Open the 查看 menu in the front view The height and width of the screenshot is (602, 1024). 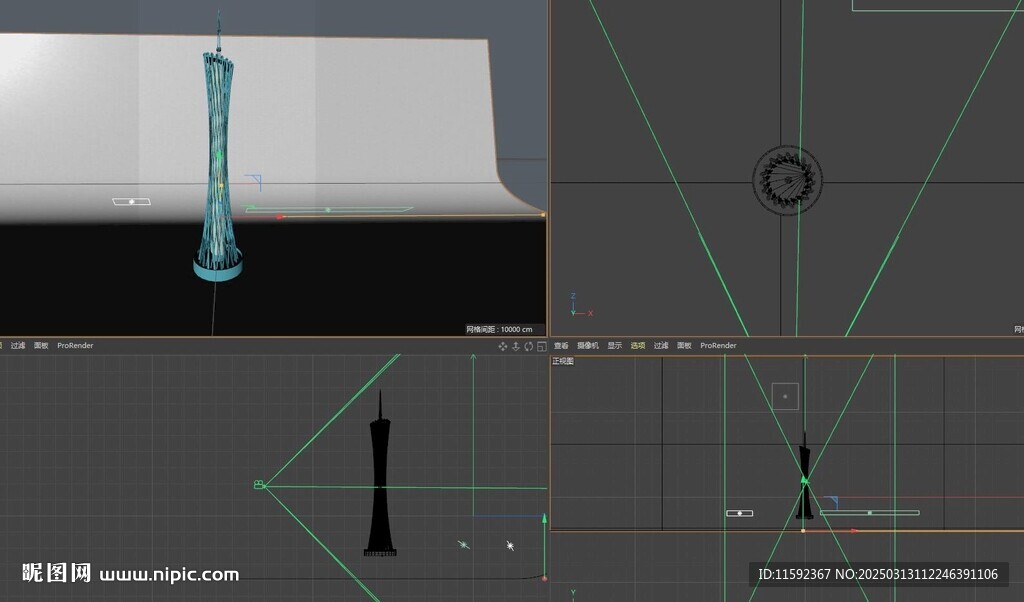(561, 345)
